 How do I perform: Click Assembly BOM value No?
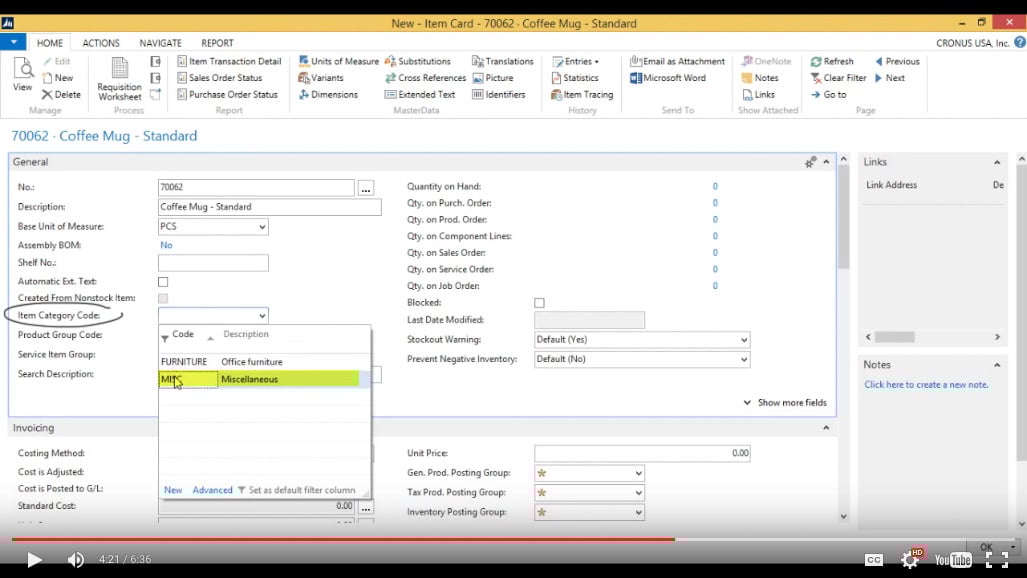click(x=166, y=245)
